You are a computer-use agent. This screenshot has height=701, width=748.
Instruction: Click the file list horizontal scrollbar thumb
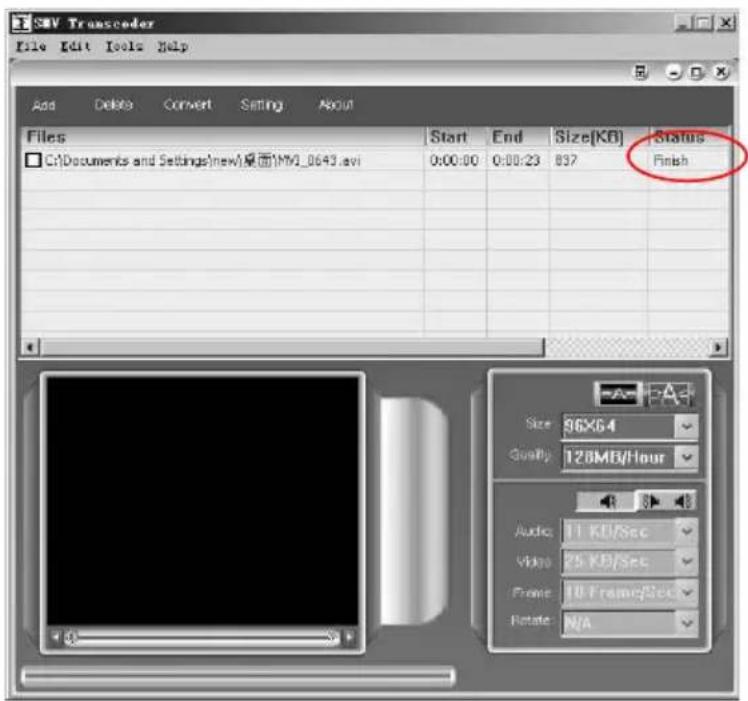tap(292, 347)
